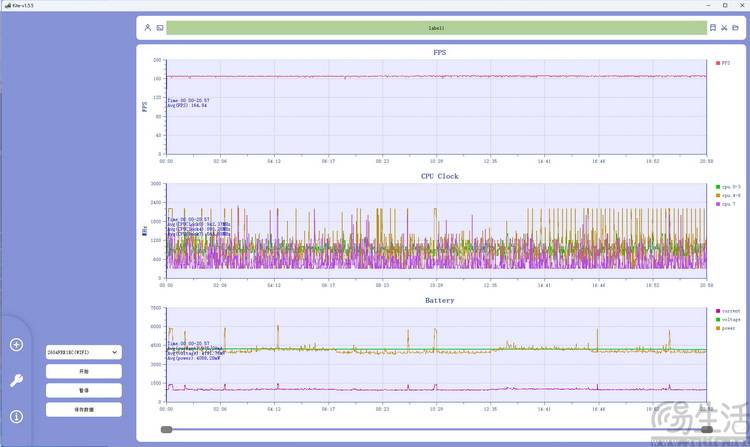This screenshot has width=750, height=447.
Task: Click the bookmark icon in top bar
Action: tap(713, 28)
